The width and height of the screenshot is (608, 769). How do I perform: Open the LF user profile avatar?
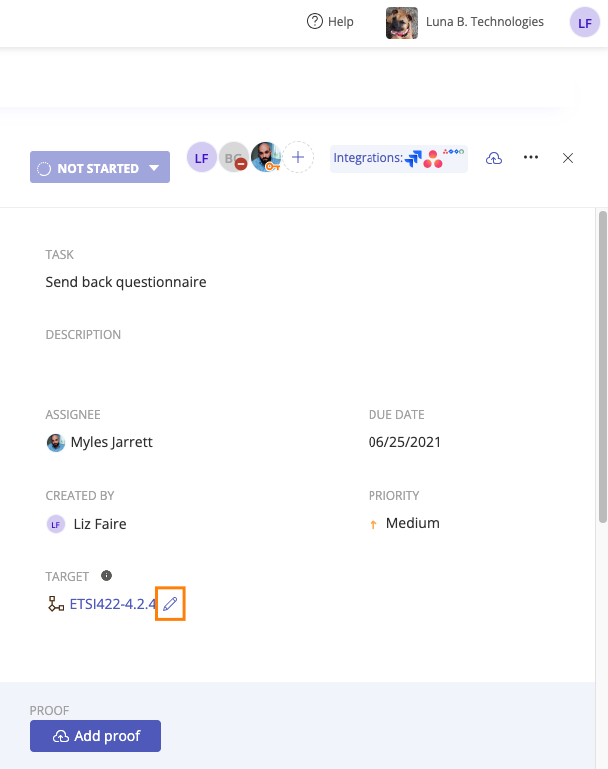584,23
